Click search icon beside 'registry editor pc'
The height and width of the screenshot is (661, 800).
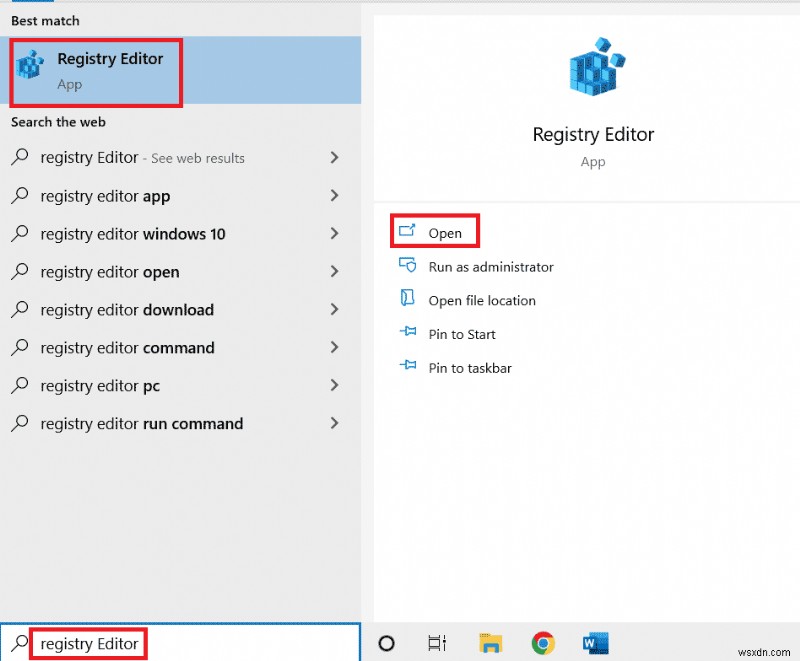click(19, 385)
